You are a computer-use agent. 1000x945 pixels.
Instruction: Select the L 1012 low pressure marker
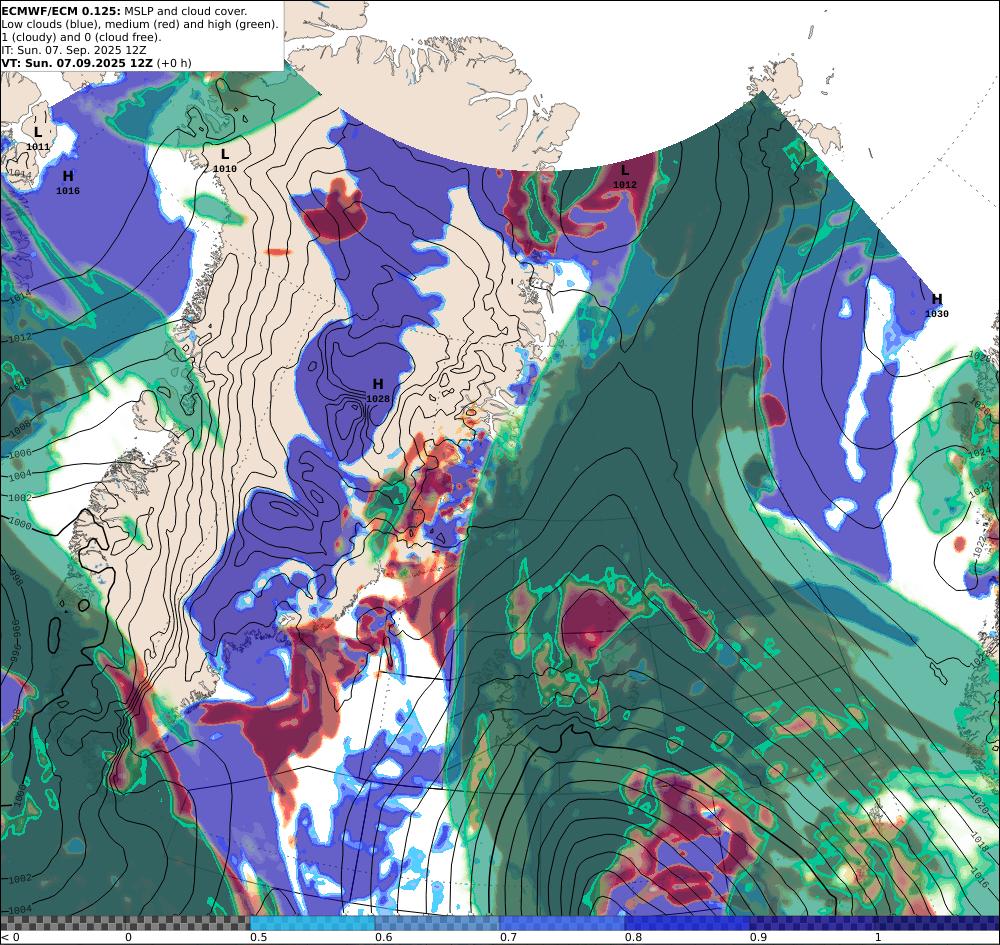(x=624, y=176)
